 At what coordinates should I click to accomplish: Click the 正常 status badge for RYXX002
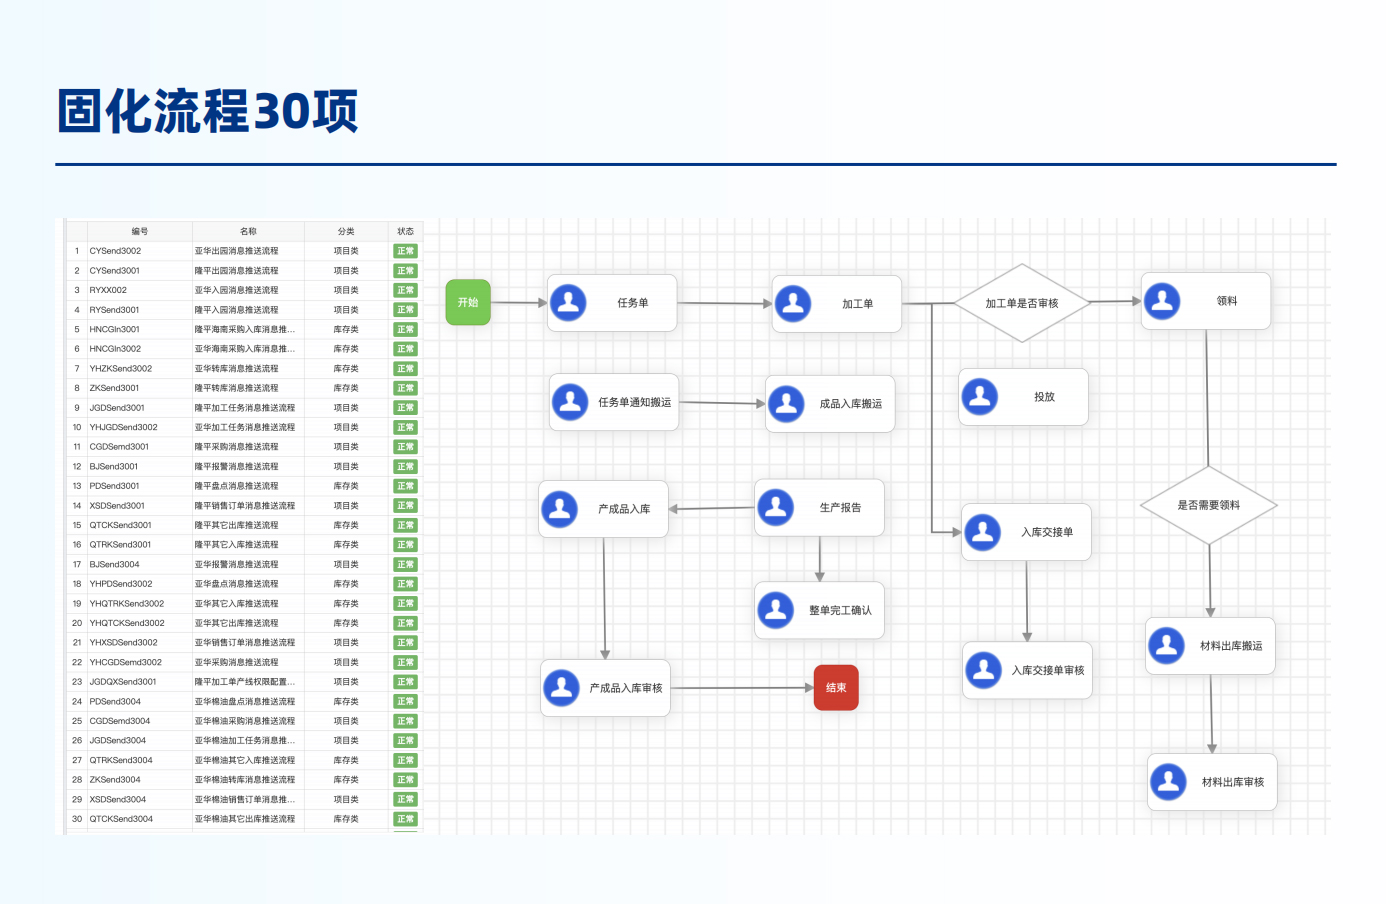[405, 290]
